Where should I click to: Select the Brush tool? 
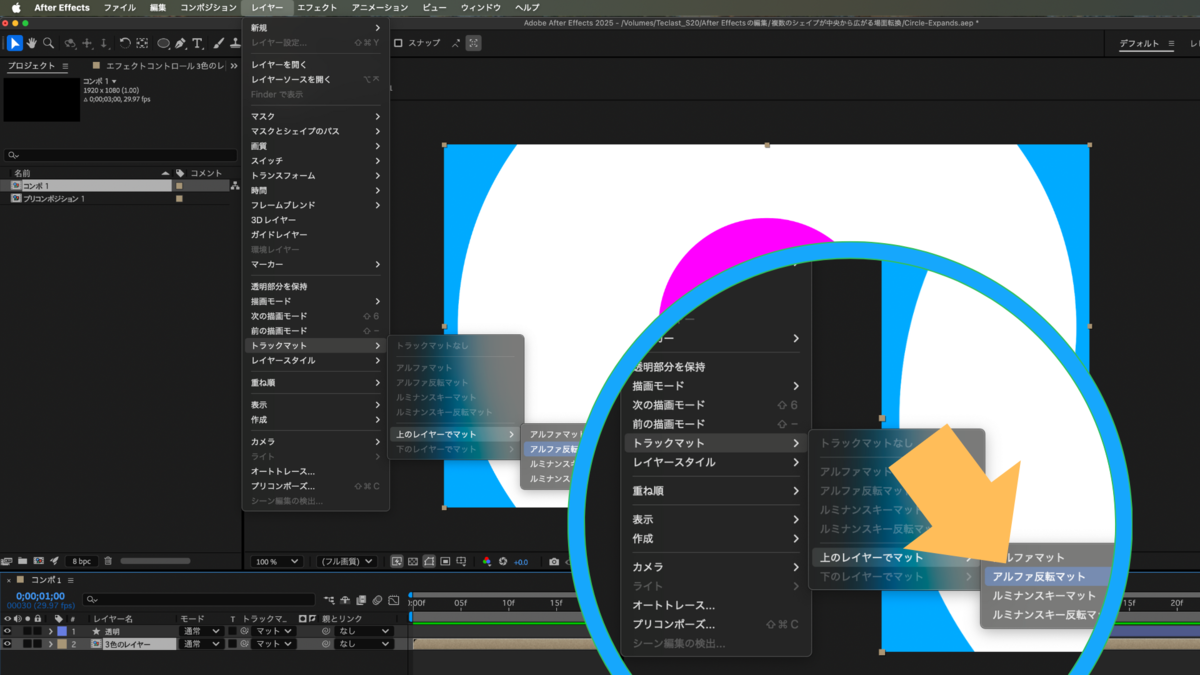(218, 43)
